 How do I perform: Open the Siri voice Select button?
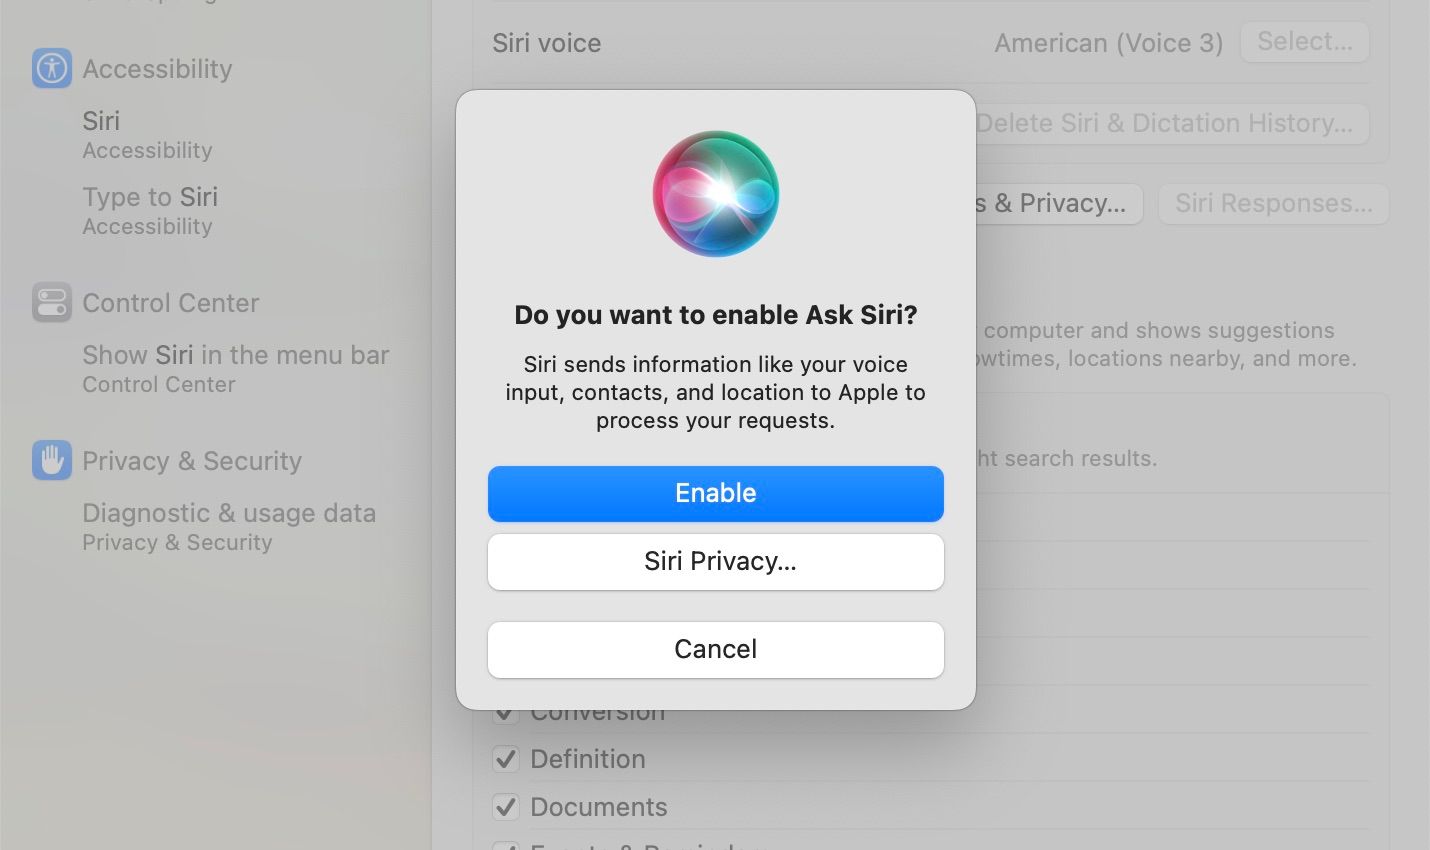tap(1305, 42)
